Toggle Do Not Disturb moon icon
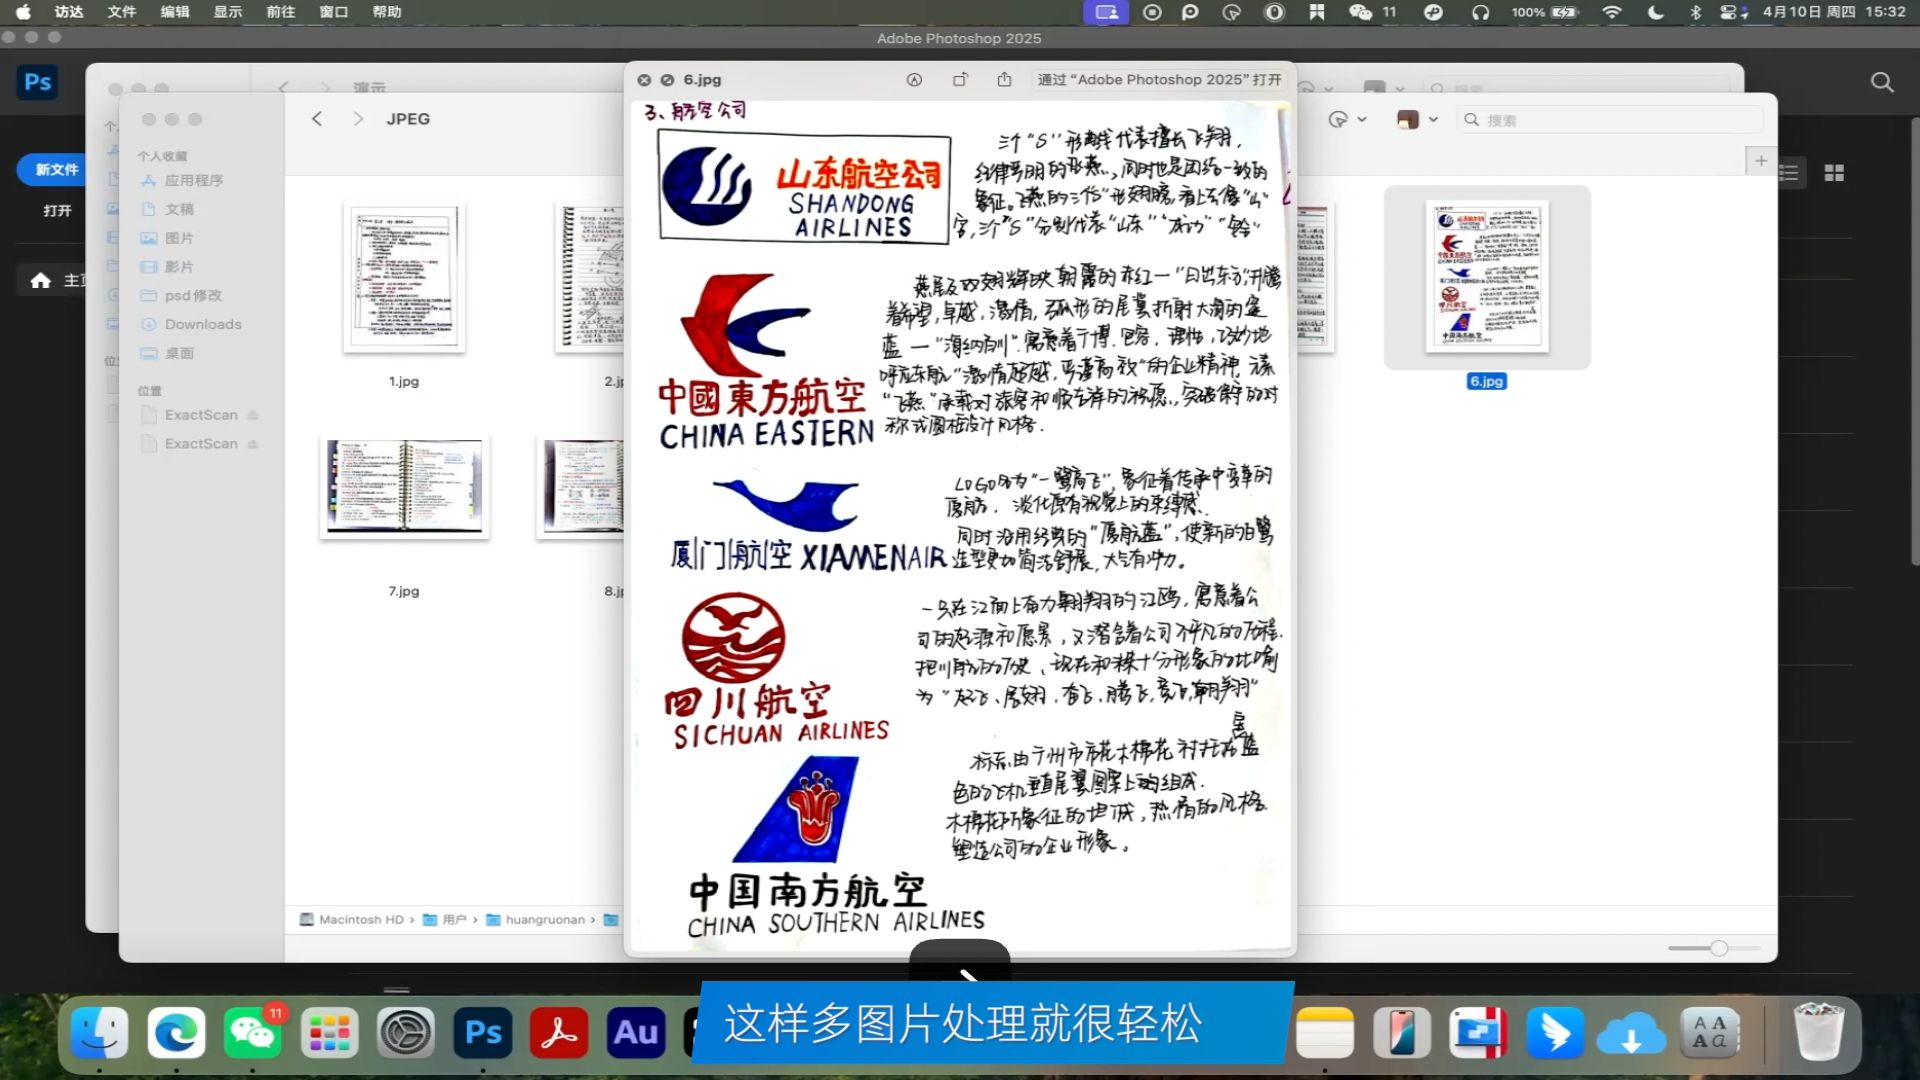This screenshot has height=1080, width=1920. tap(1655, 12)
